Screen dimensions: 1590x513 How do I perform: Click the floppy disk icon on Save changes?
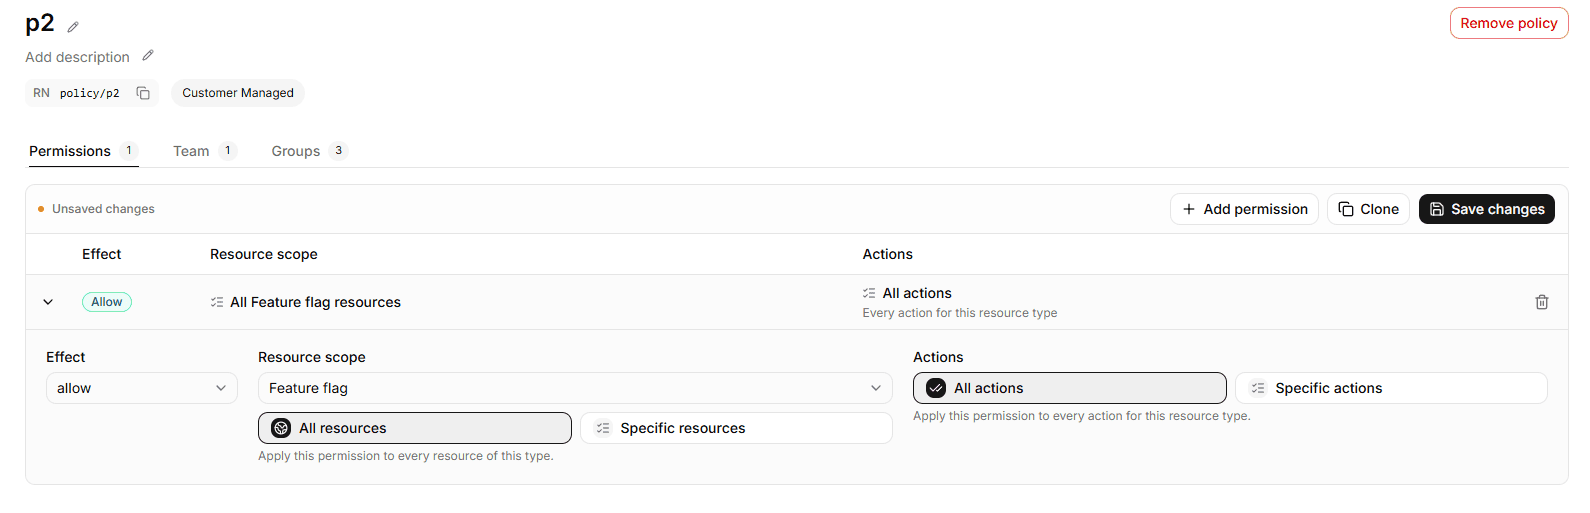point(1437,209)
